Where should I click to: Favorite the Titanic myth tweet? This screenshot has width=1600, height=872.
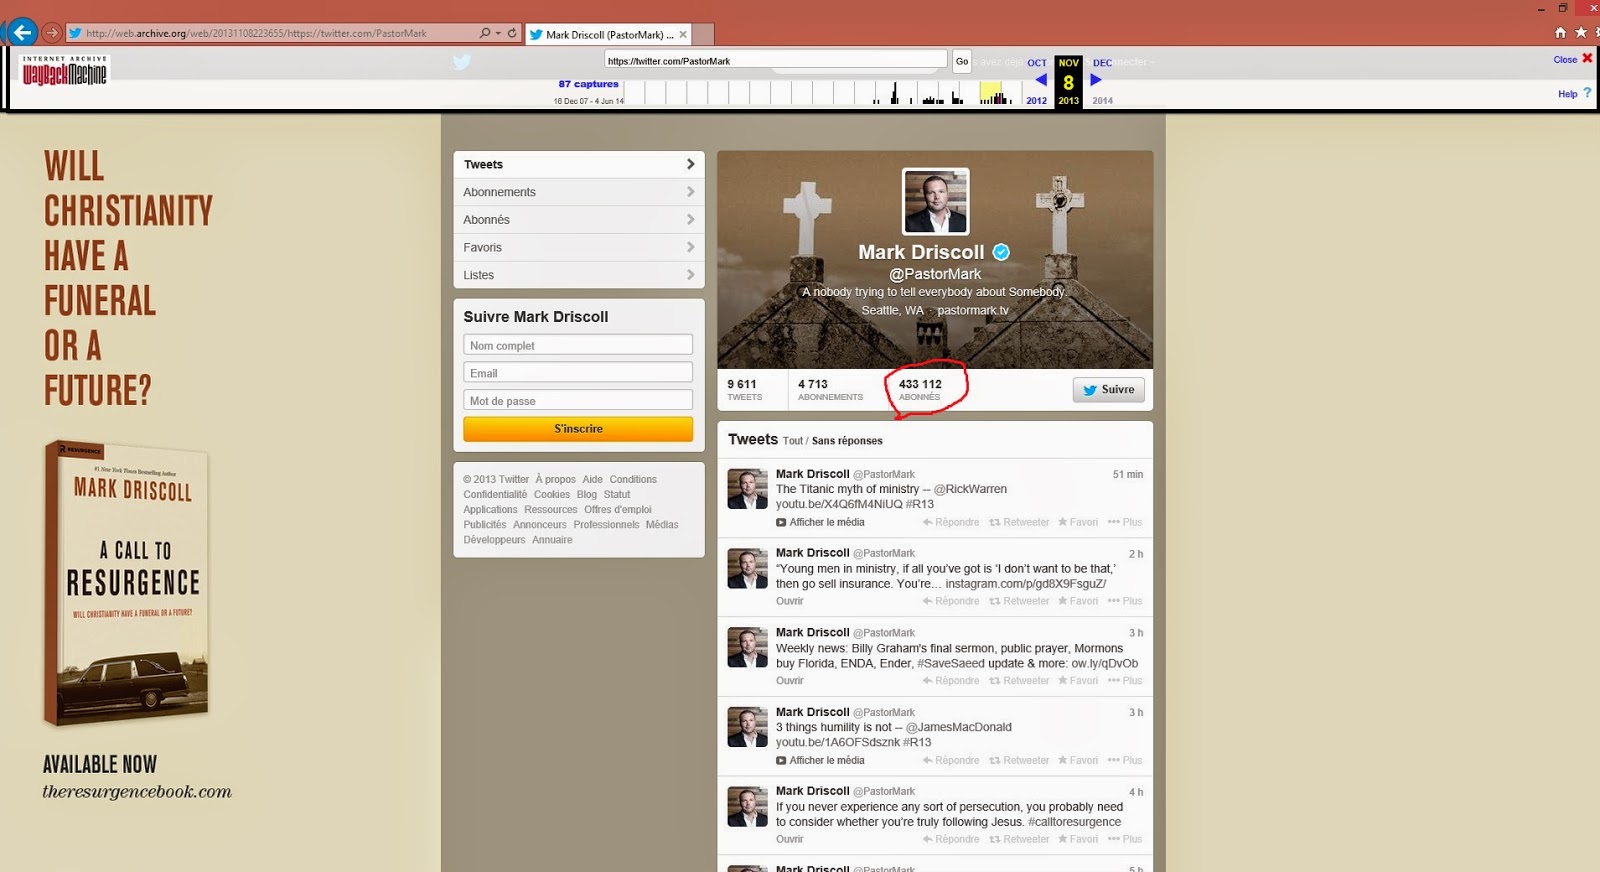point(1078,522)
